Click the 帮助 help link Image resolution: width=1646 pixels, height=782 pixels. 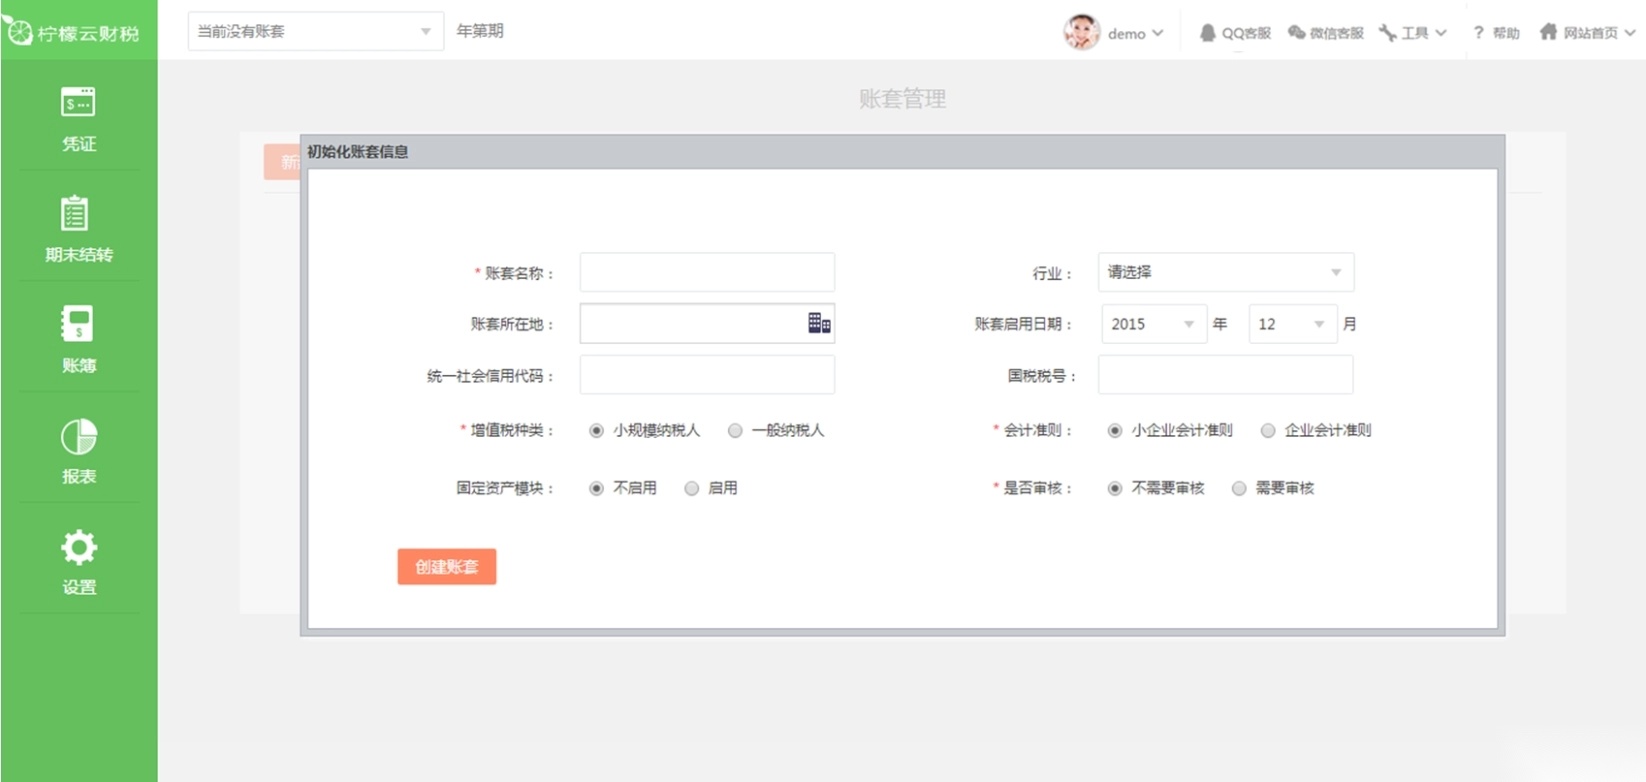(1506, 33)
